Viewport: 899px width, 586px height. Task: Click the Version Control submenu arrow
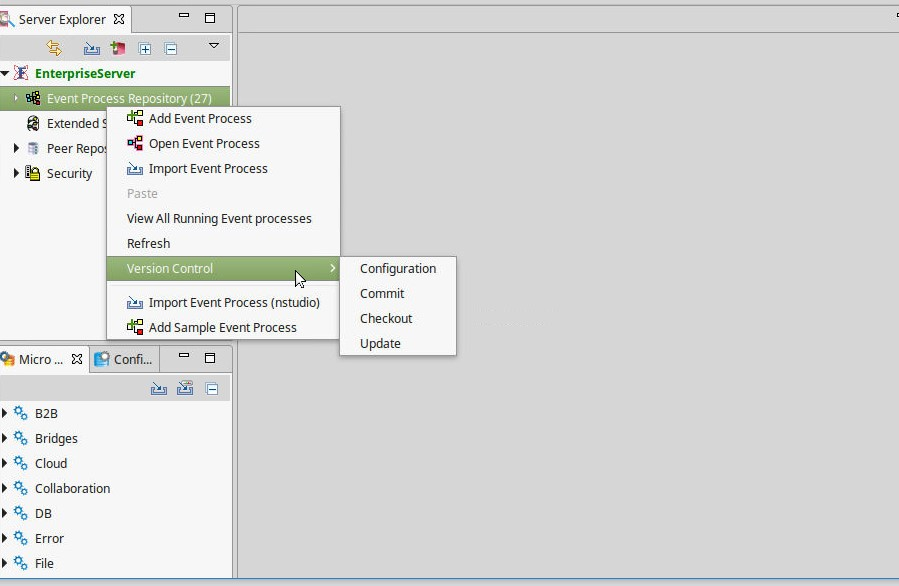click(332, 268)
